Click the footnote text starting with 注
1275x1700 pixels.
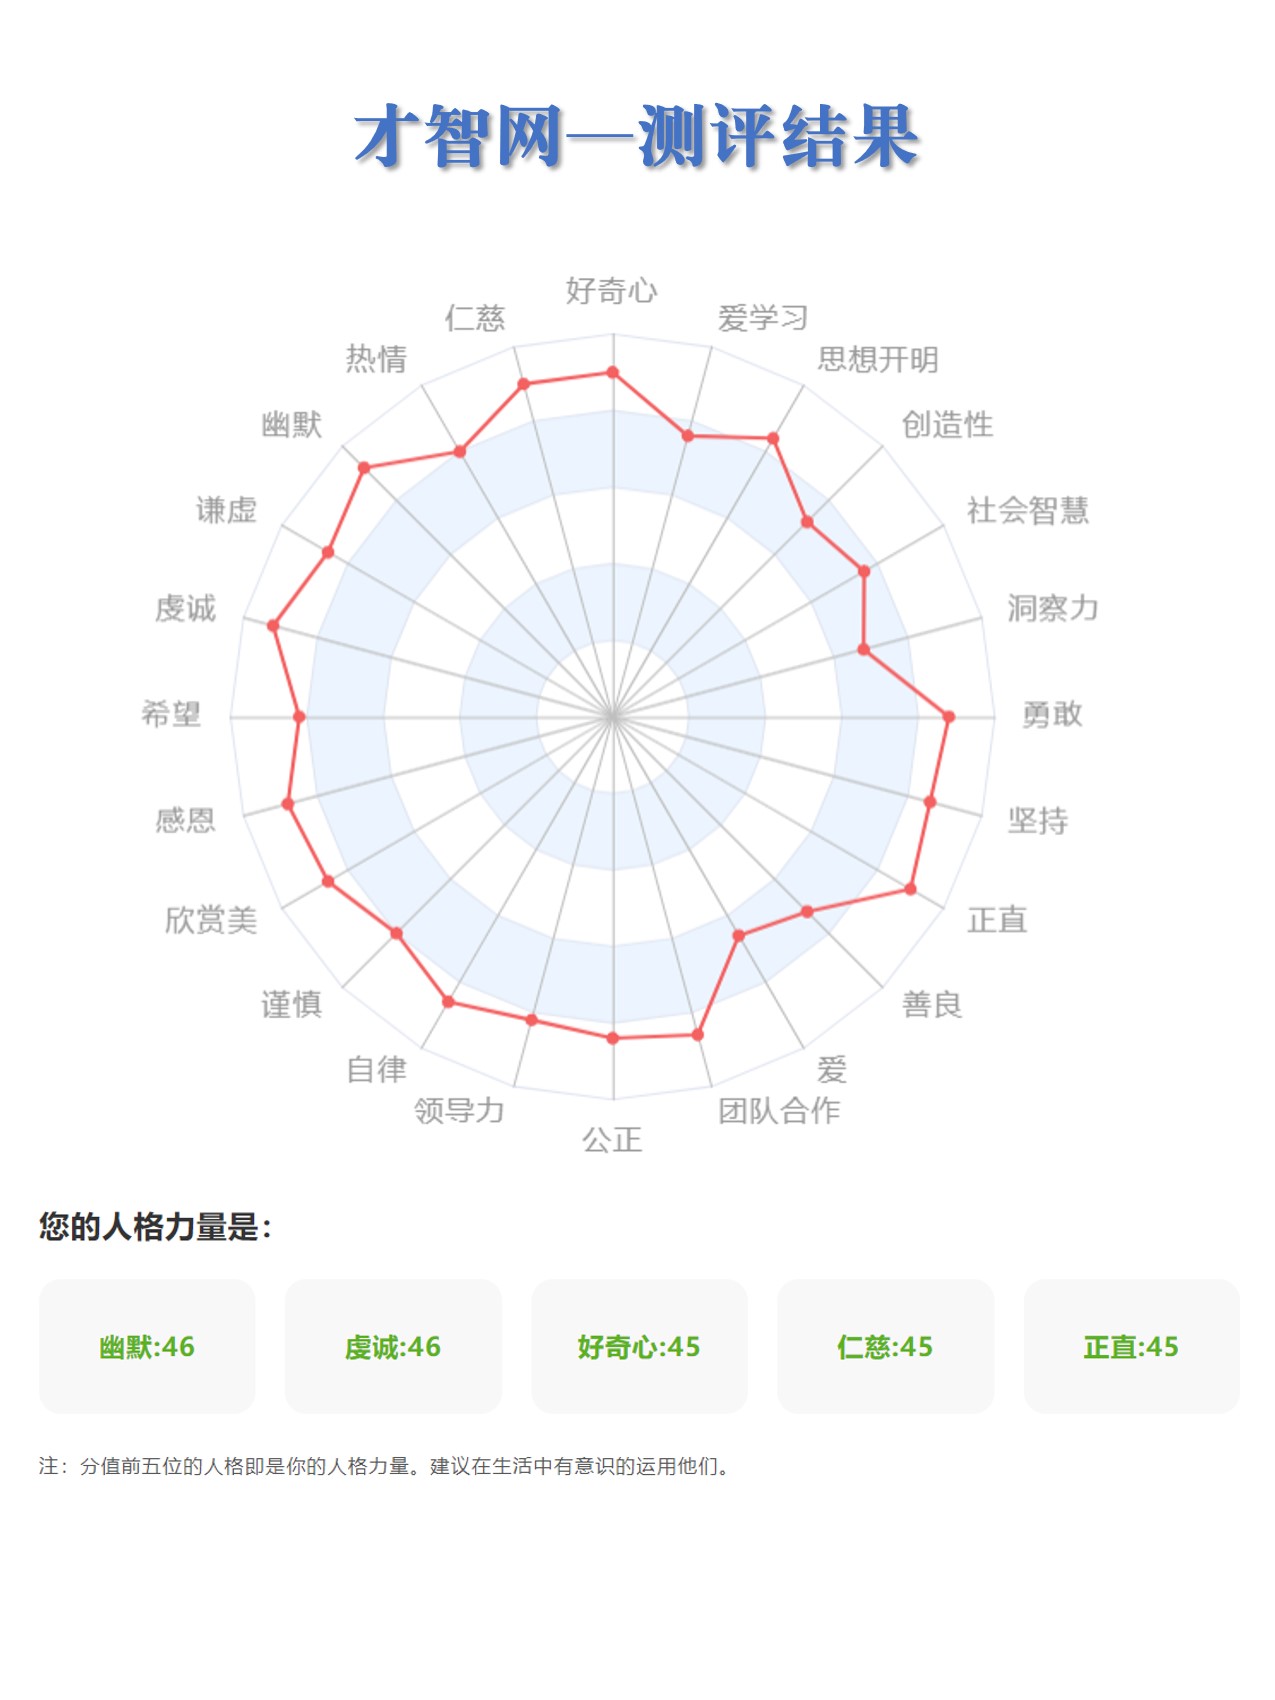[x=385, y=1466]
